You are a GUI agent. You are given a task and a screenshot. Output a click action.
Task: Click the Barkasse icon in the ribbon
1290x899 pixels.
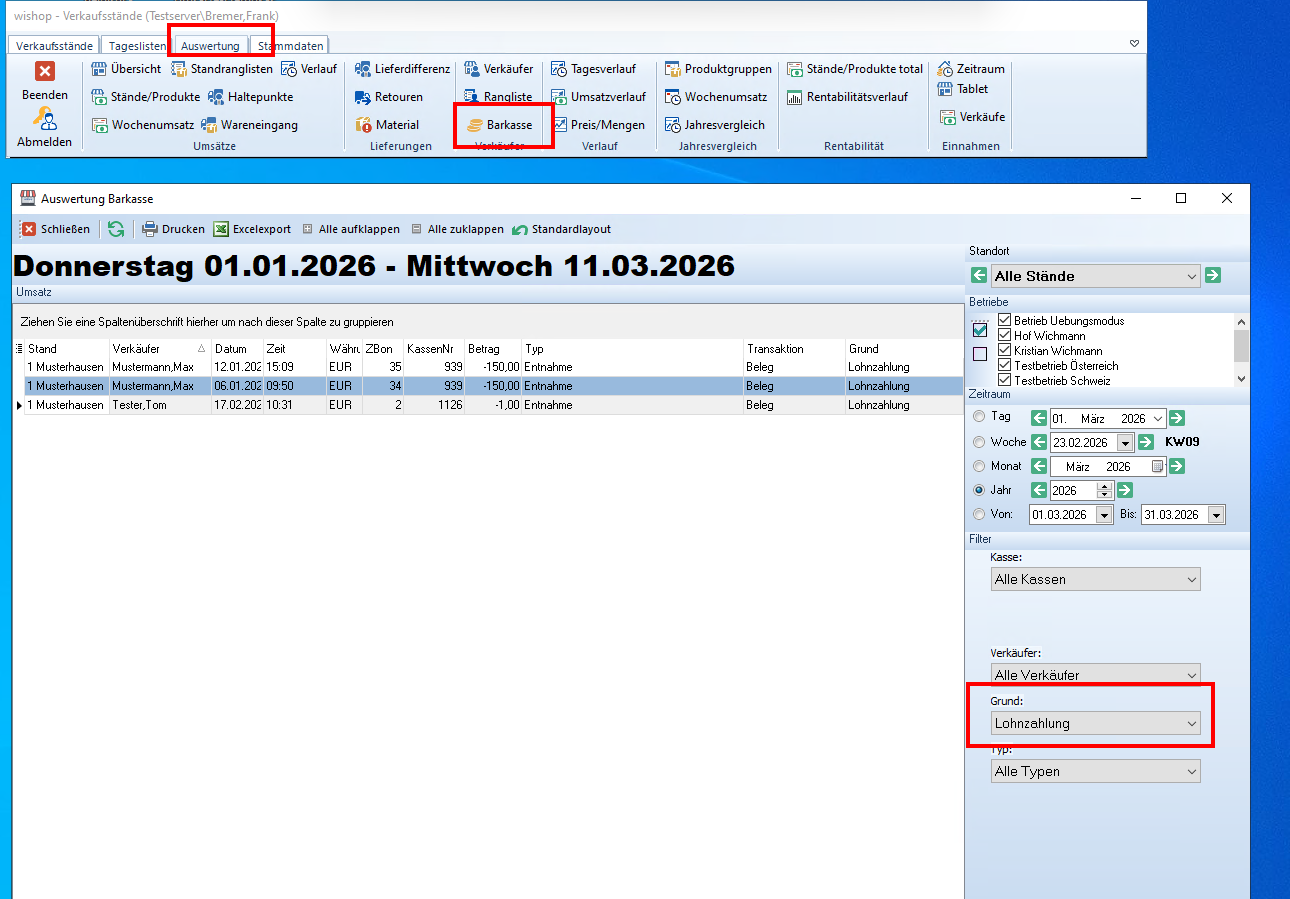coord(474,125)
